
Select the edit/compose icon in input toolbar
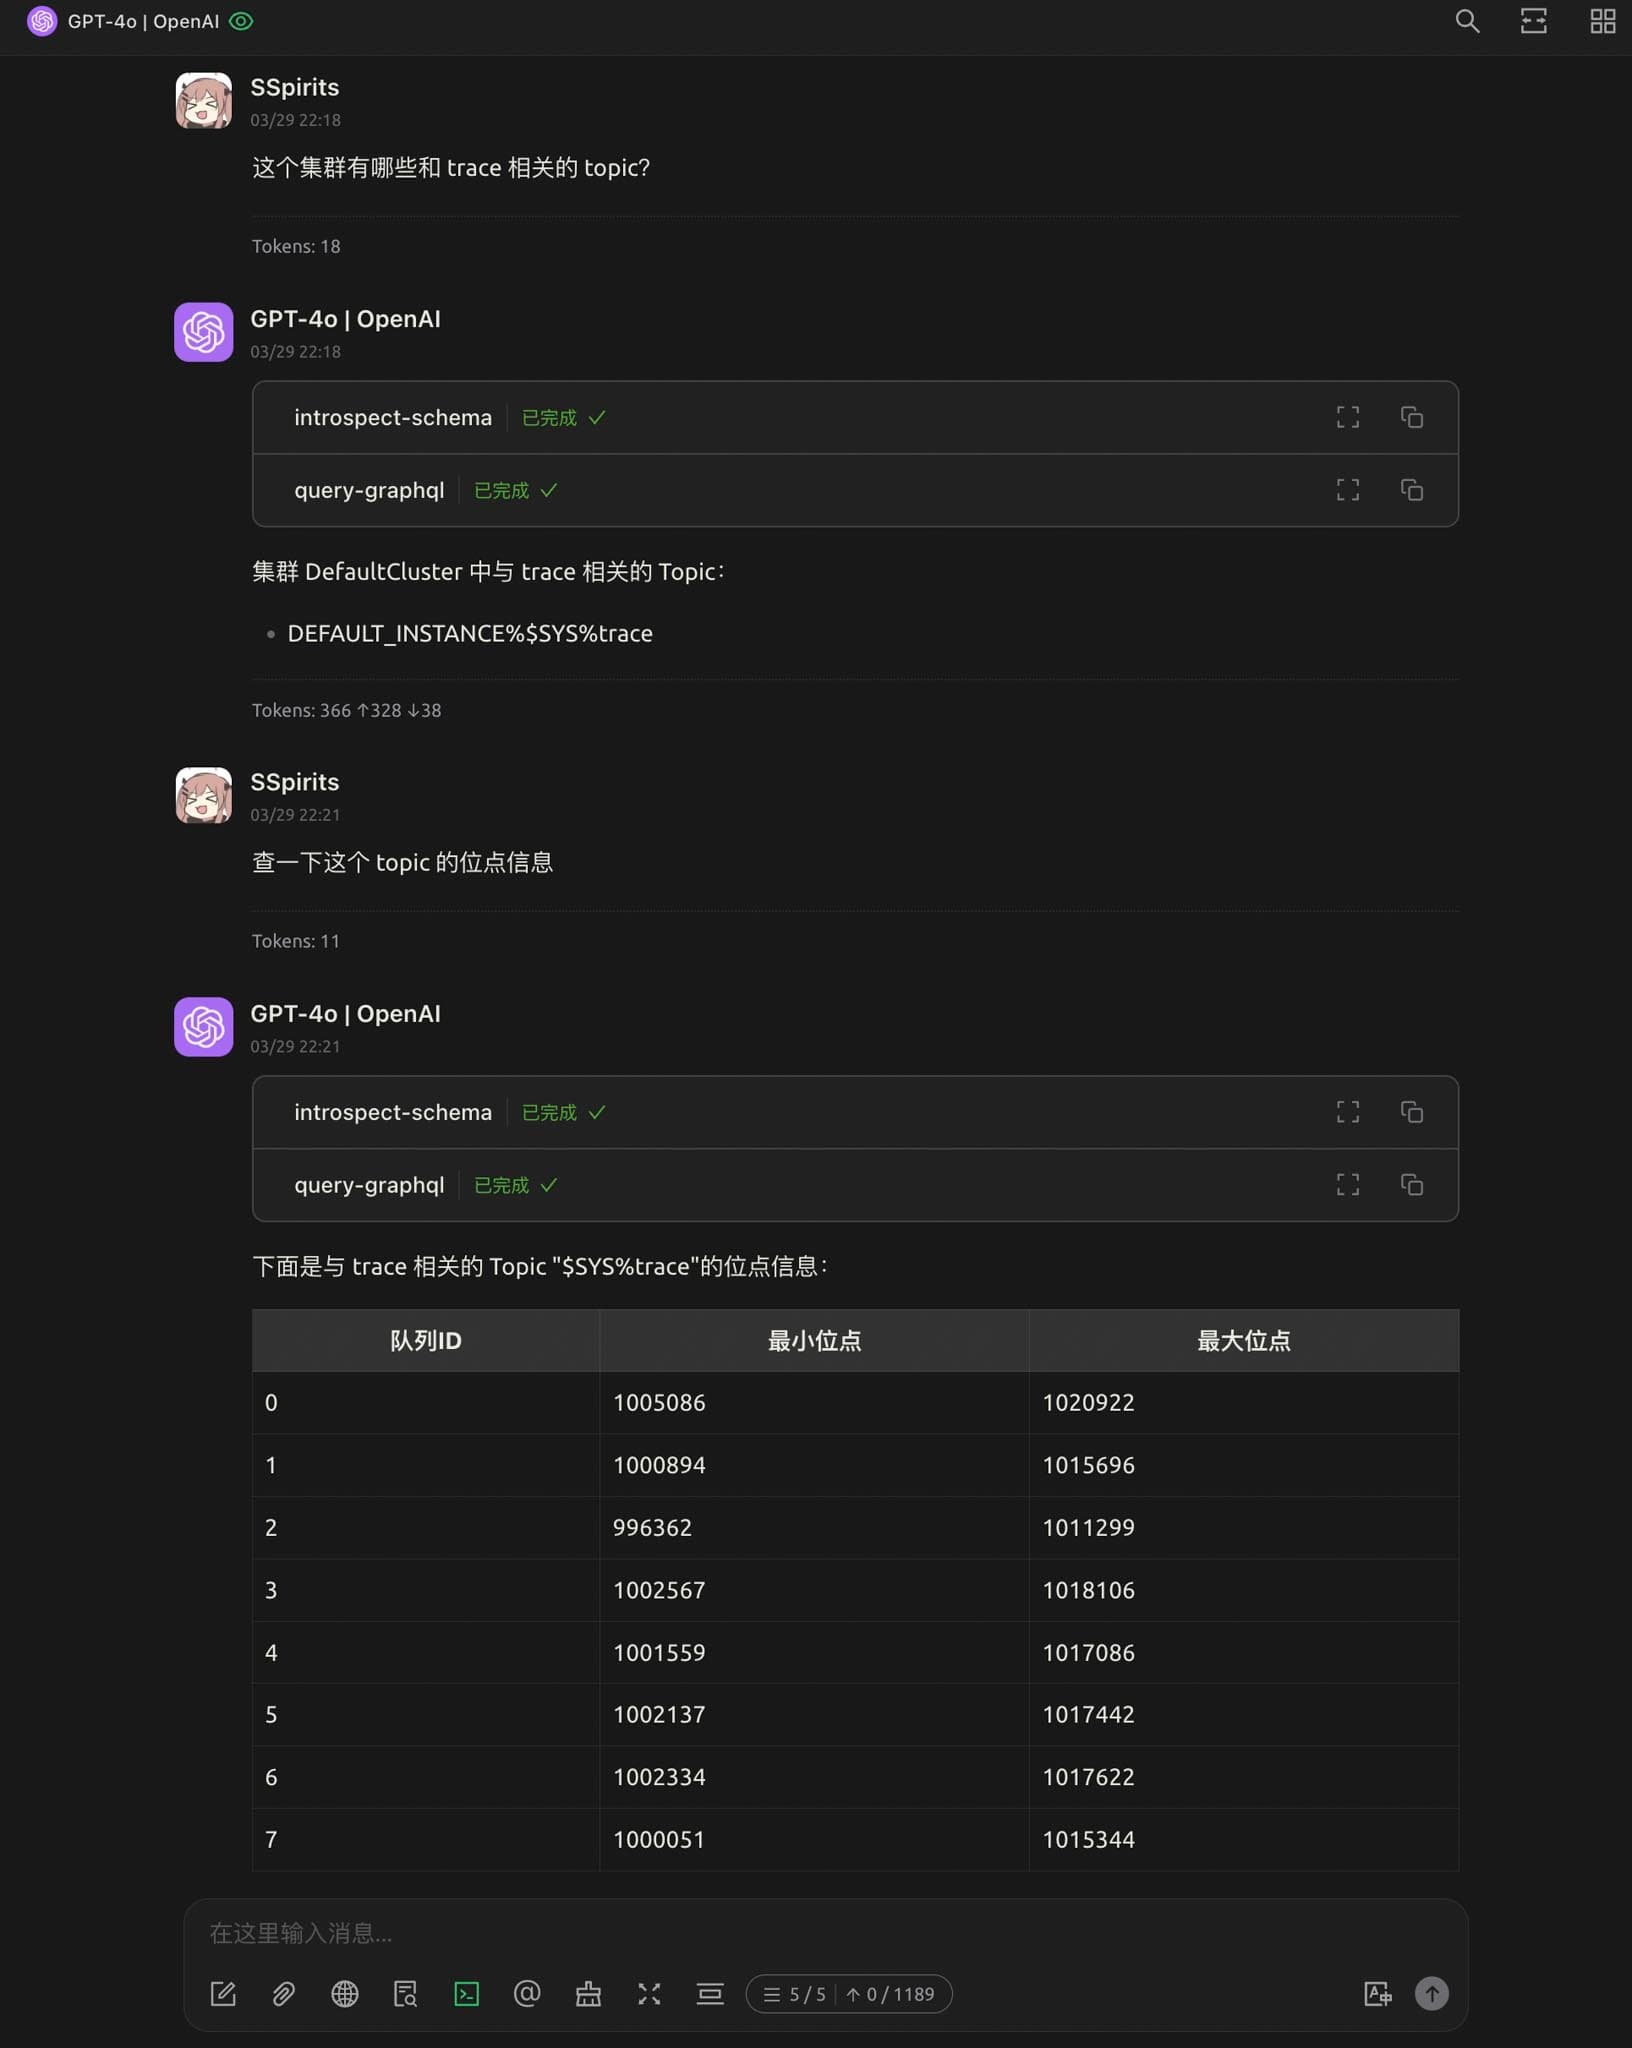pyautogui.click(x=222, y=1994)
